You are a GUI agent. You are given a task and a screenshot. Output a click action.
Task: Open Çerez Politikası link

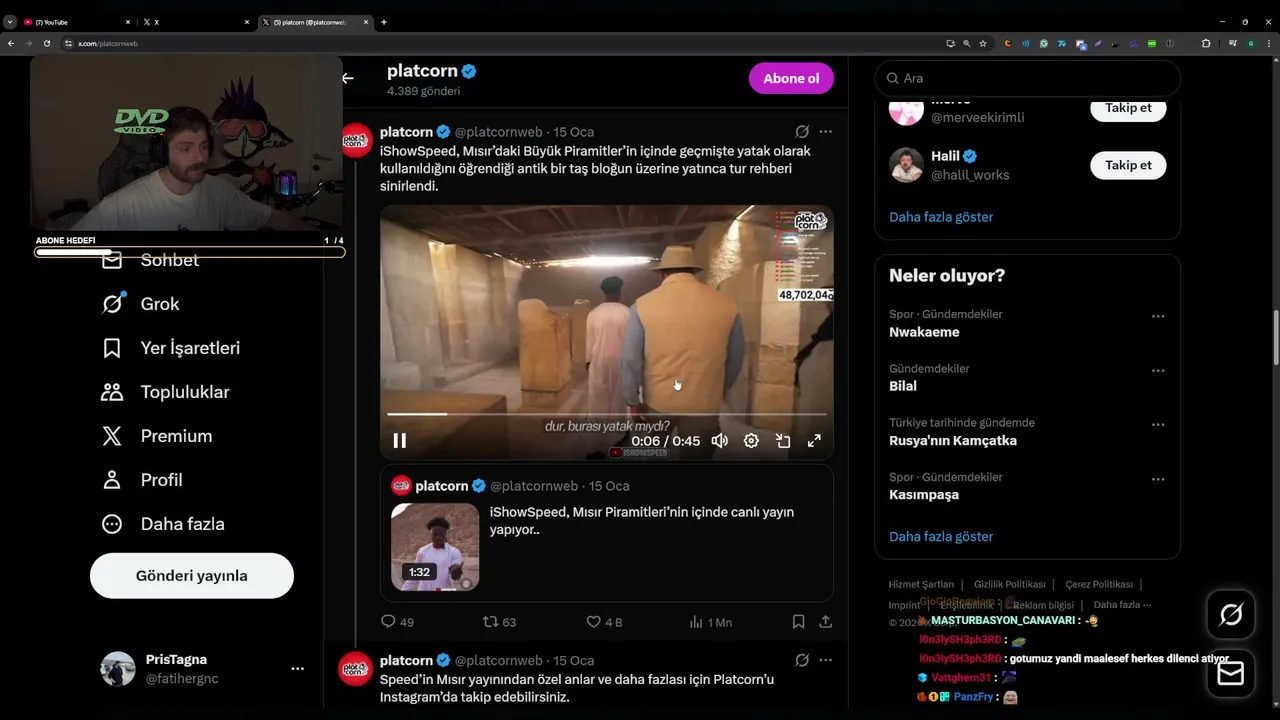coord(1099,584)
